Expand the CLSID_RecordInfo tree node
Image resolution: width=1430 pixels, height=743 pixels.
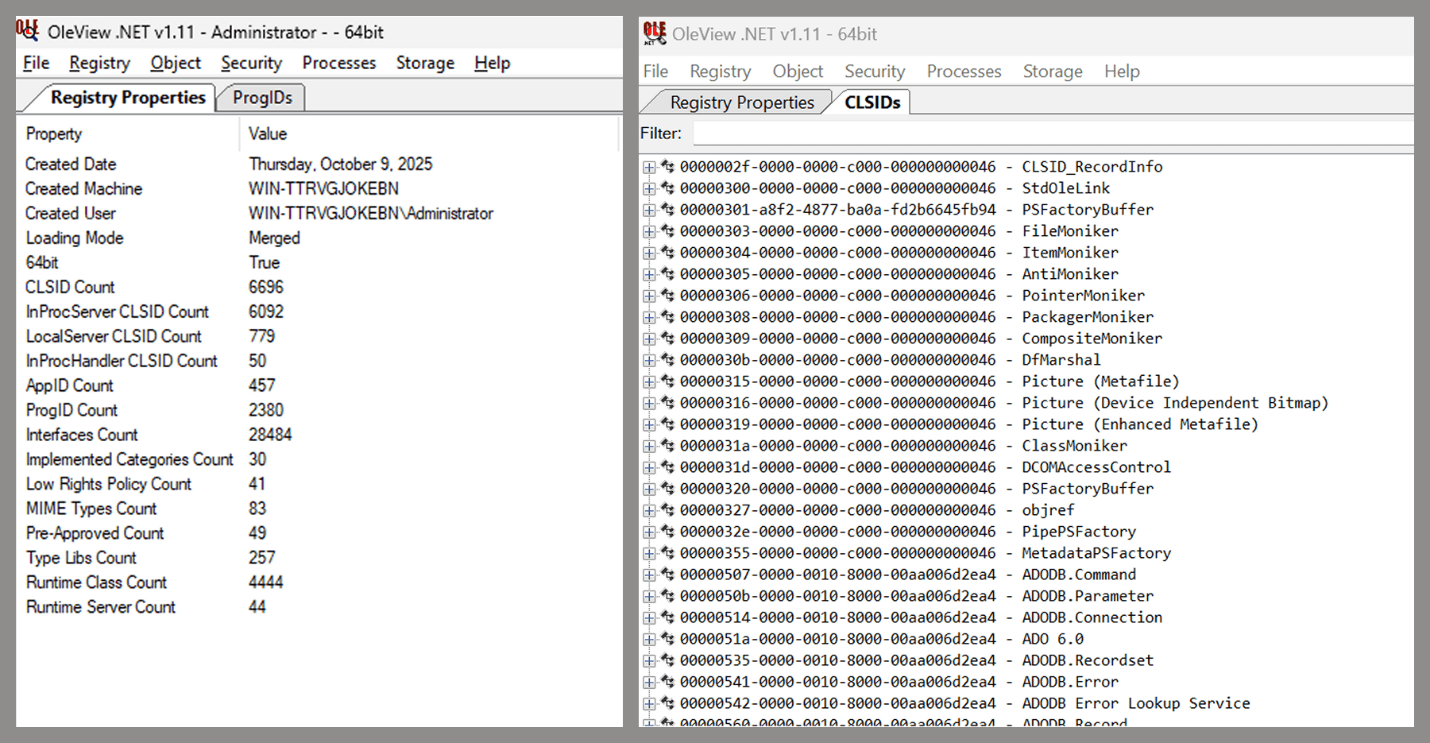[649, 167]
